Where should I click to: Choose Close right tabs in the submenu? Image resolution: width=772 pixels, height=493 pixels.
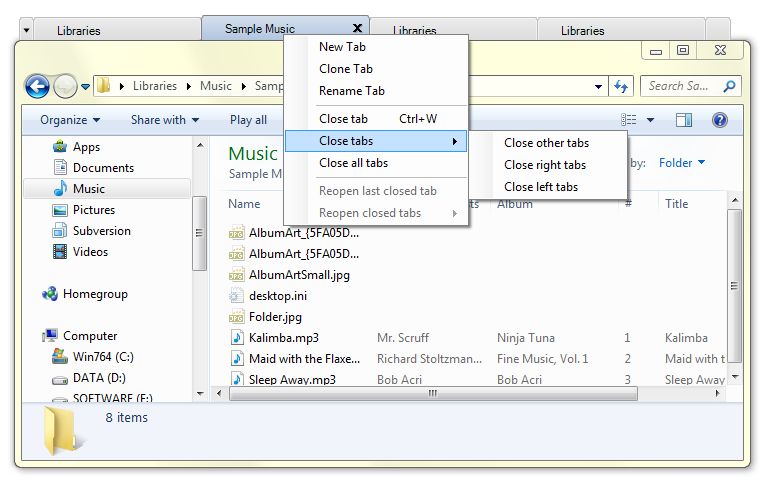click(545, 165)
